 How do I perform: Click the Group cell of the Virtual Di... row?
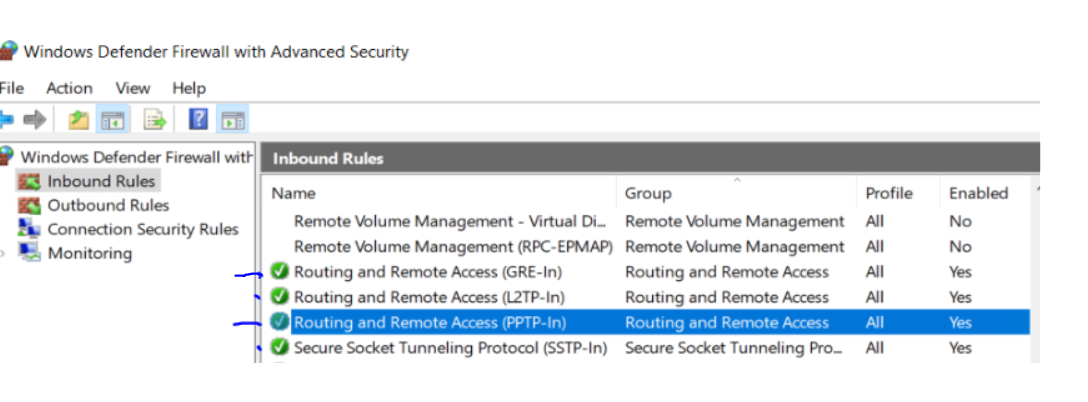click(735, 221)
